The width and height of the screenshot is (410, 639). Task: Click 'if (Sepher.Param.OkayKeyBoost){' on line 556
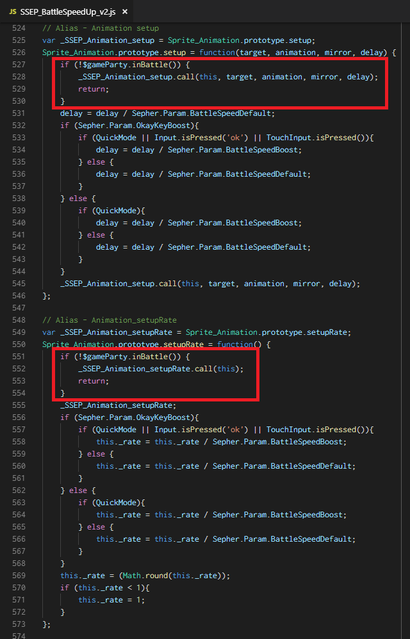[x=130, y=417]
